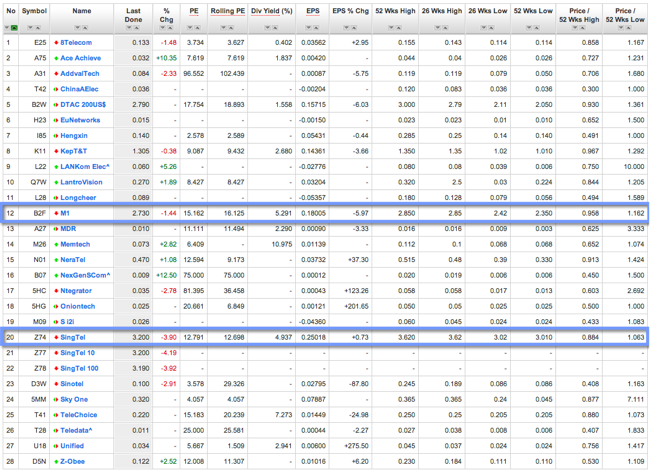Viewport: 650px width, 472px height.
Task: Click M1 dividend yield value 5.291
Action: pyautogui.click(x=284, y=213)
